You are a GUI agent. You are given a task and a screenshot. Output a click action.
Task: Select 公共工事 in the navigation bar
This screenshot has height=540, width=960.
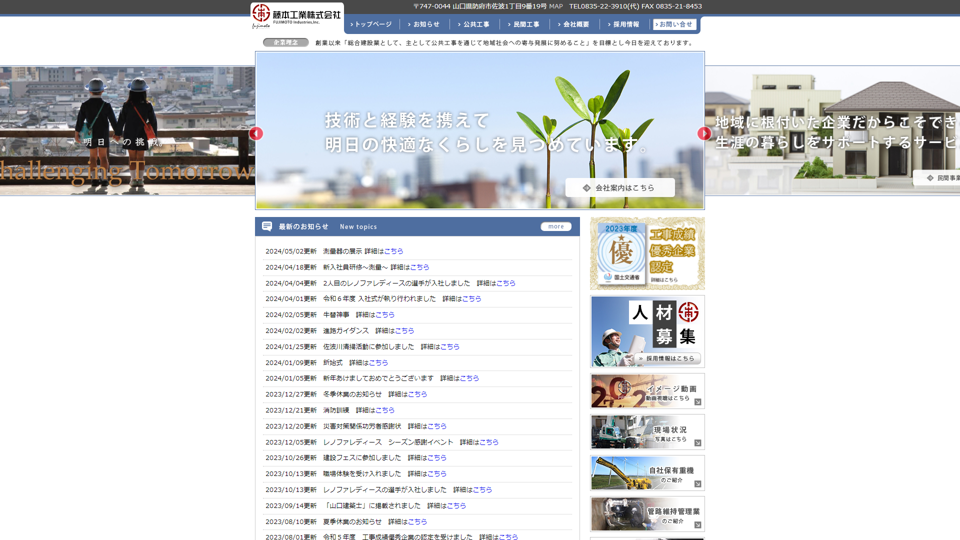474,24
